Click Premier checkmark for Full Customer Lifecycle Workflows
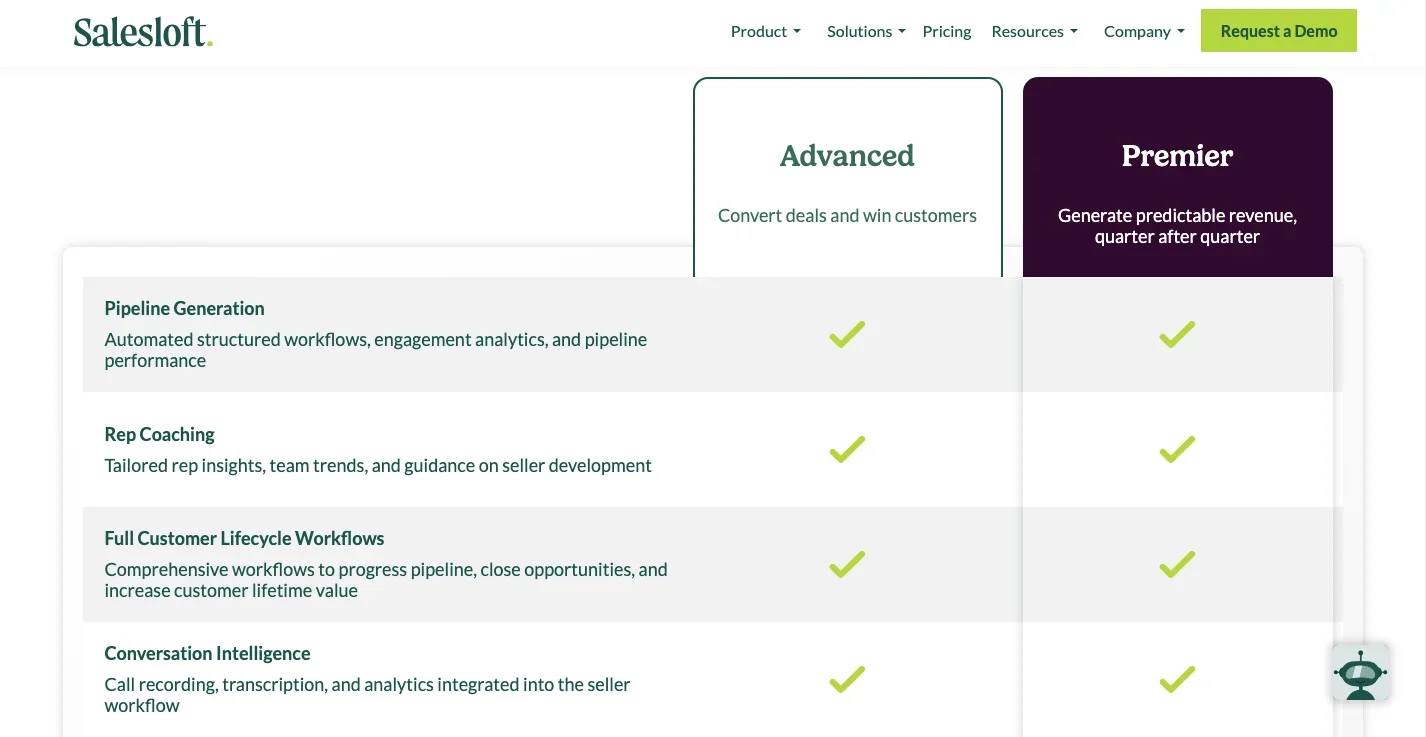 click(x=1177, y=564)
